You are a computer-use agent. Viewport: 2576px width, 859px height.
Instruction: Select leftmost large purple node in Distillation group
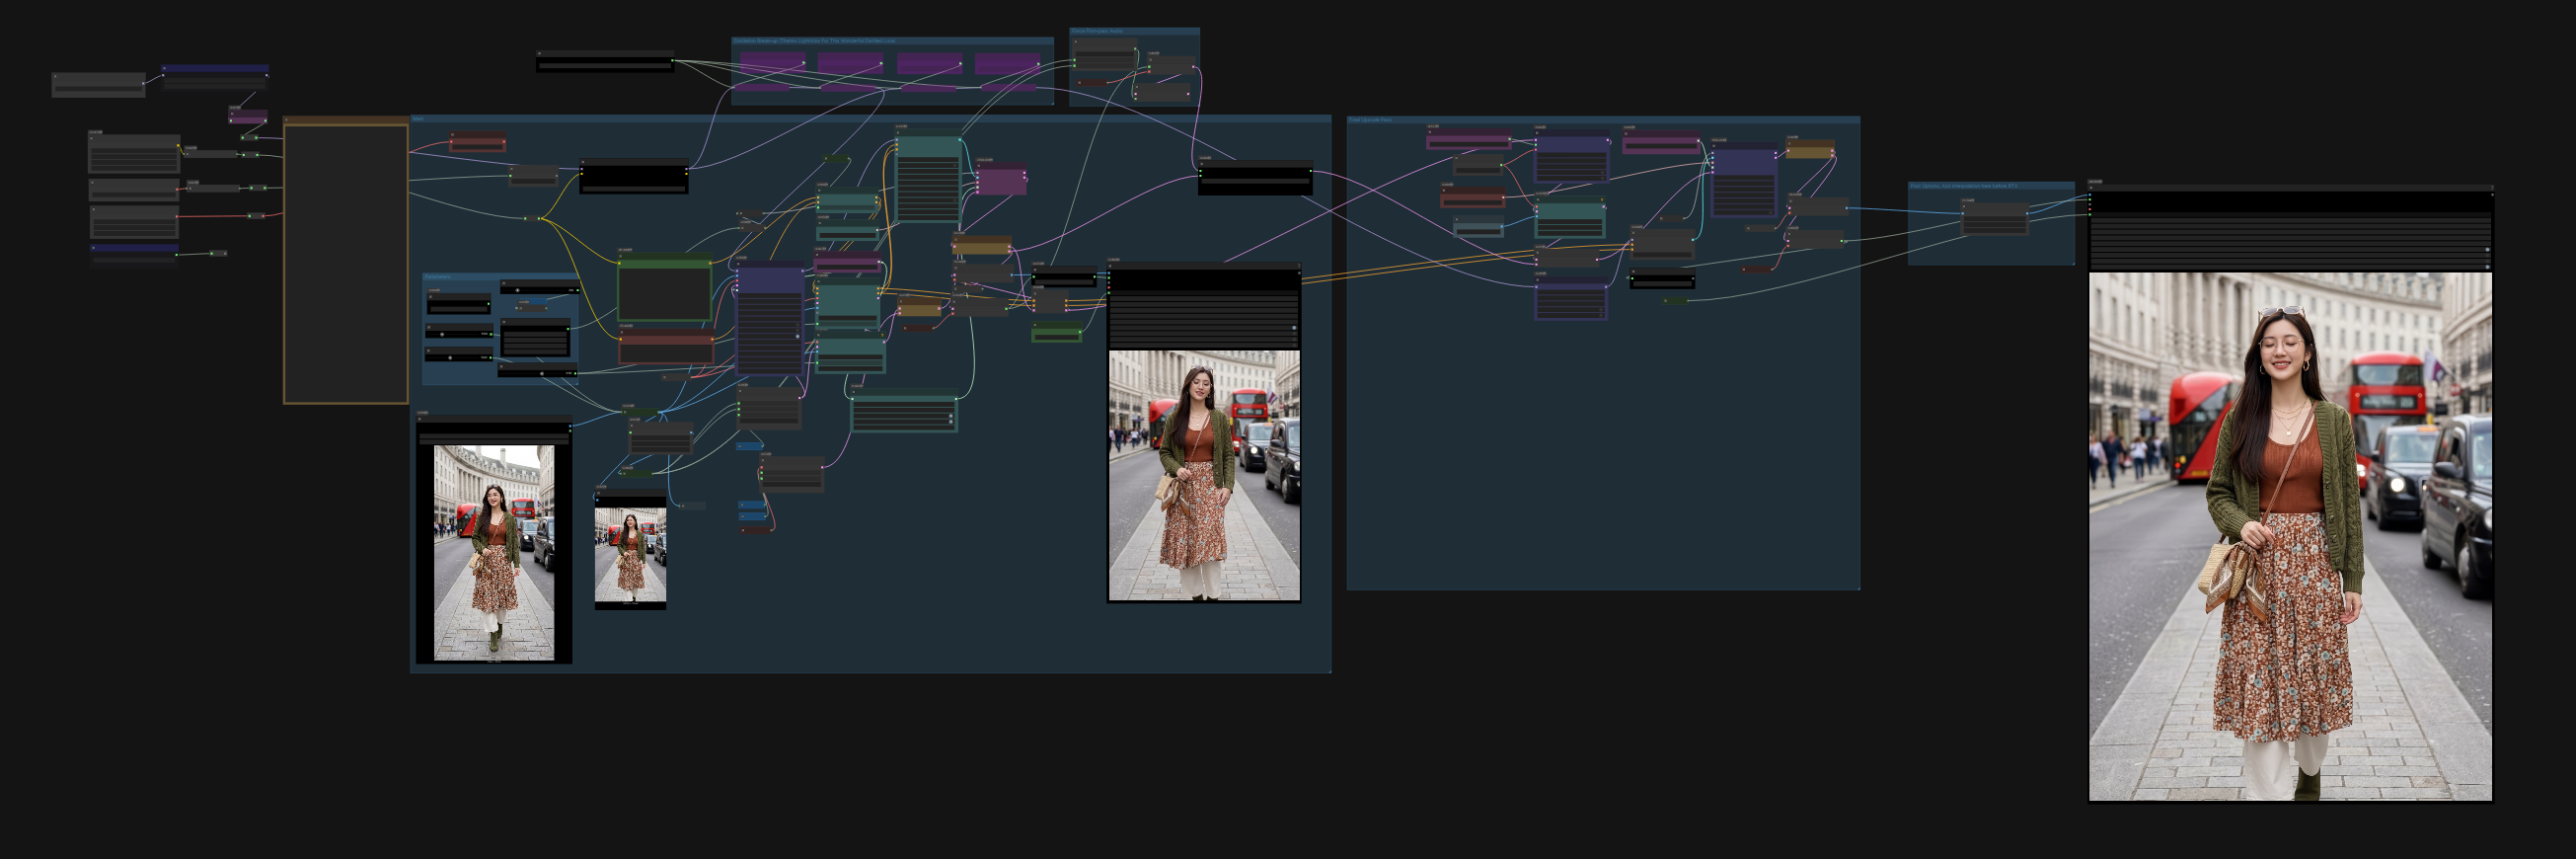click(x=772, y=62)
